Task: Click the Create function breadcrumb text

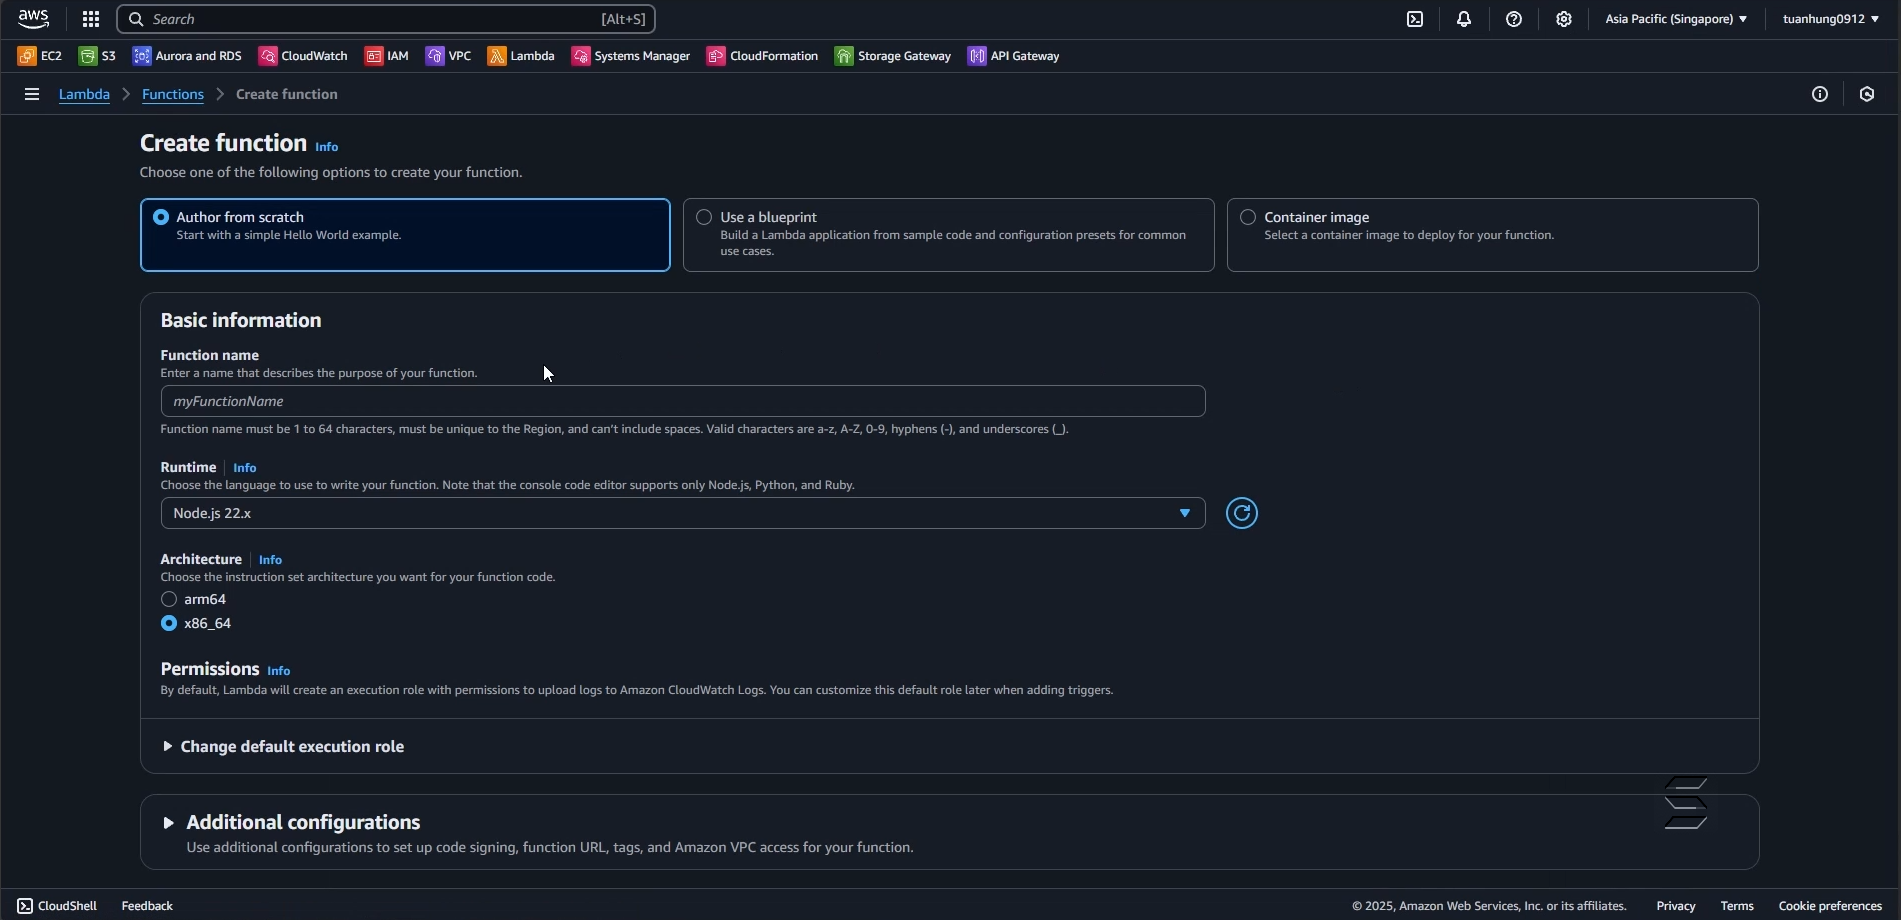Action: tap(287, 94)
